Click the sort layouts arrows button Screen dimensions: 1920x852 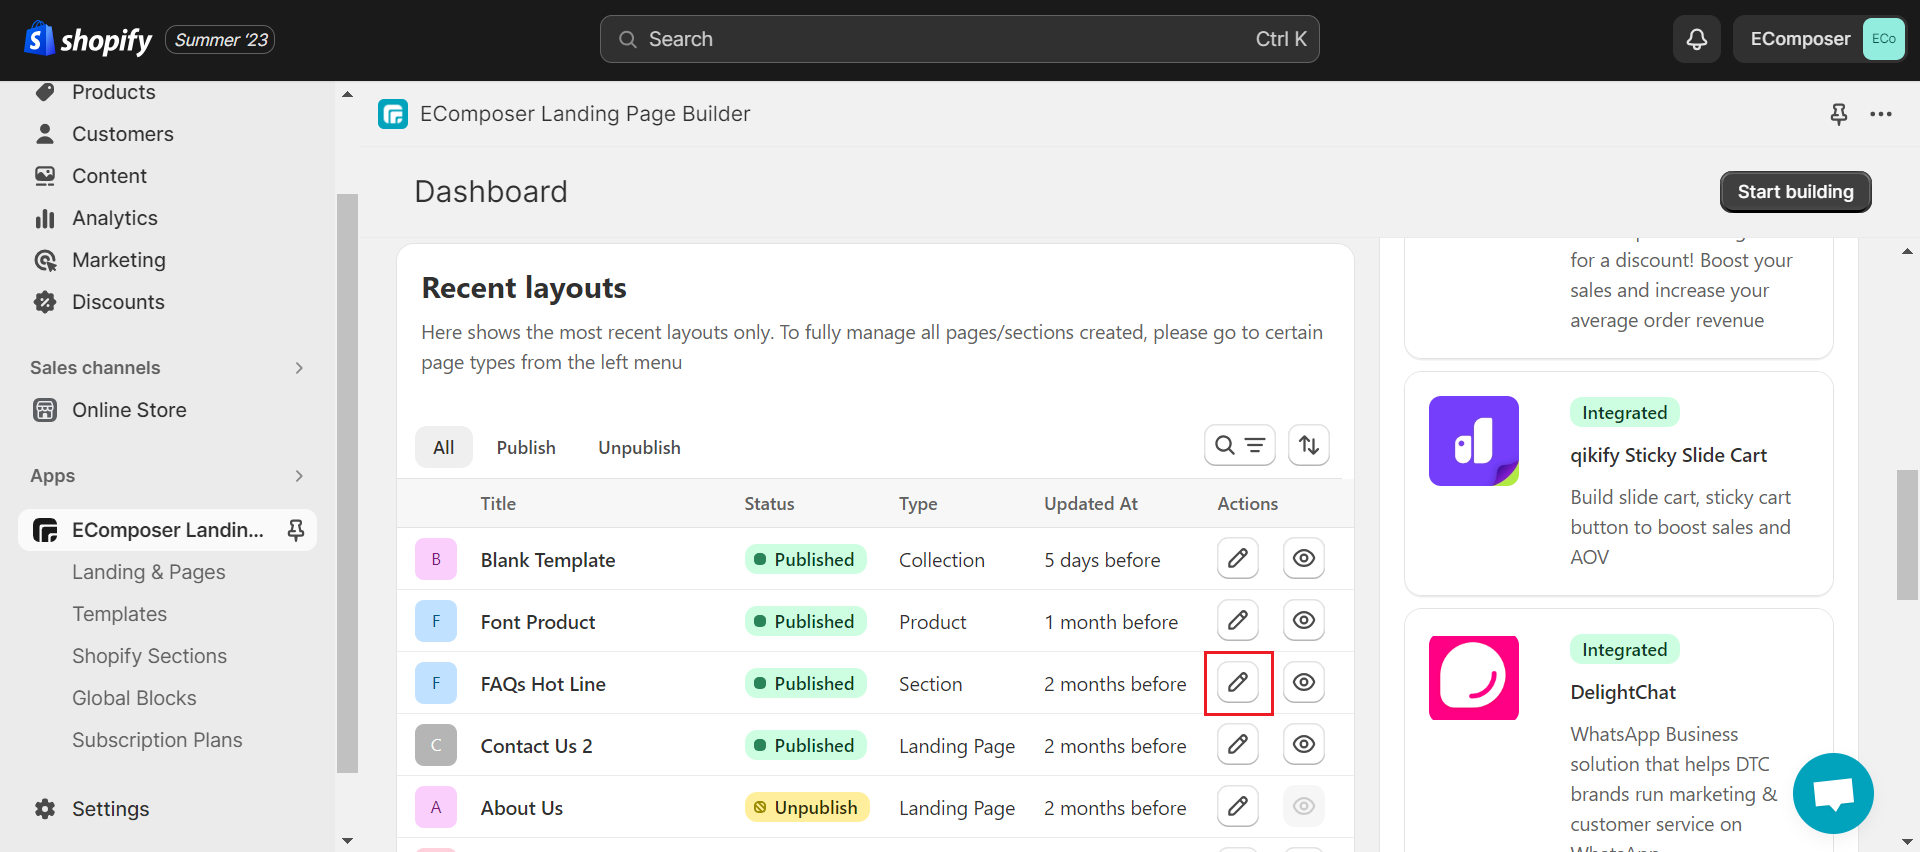click(1309, 445)
